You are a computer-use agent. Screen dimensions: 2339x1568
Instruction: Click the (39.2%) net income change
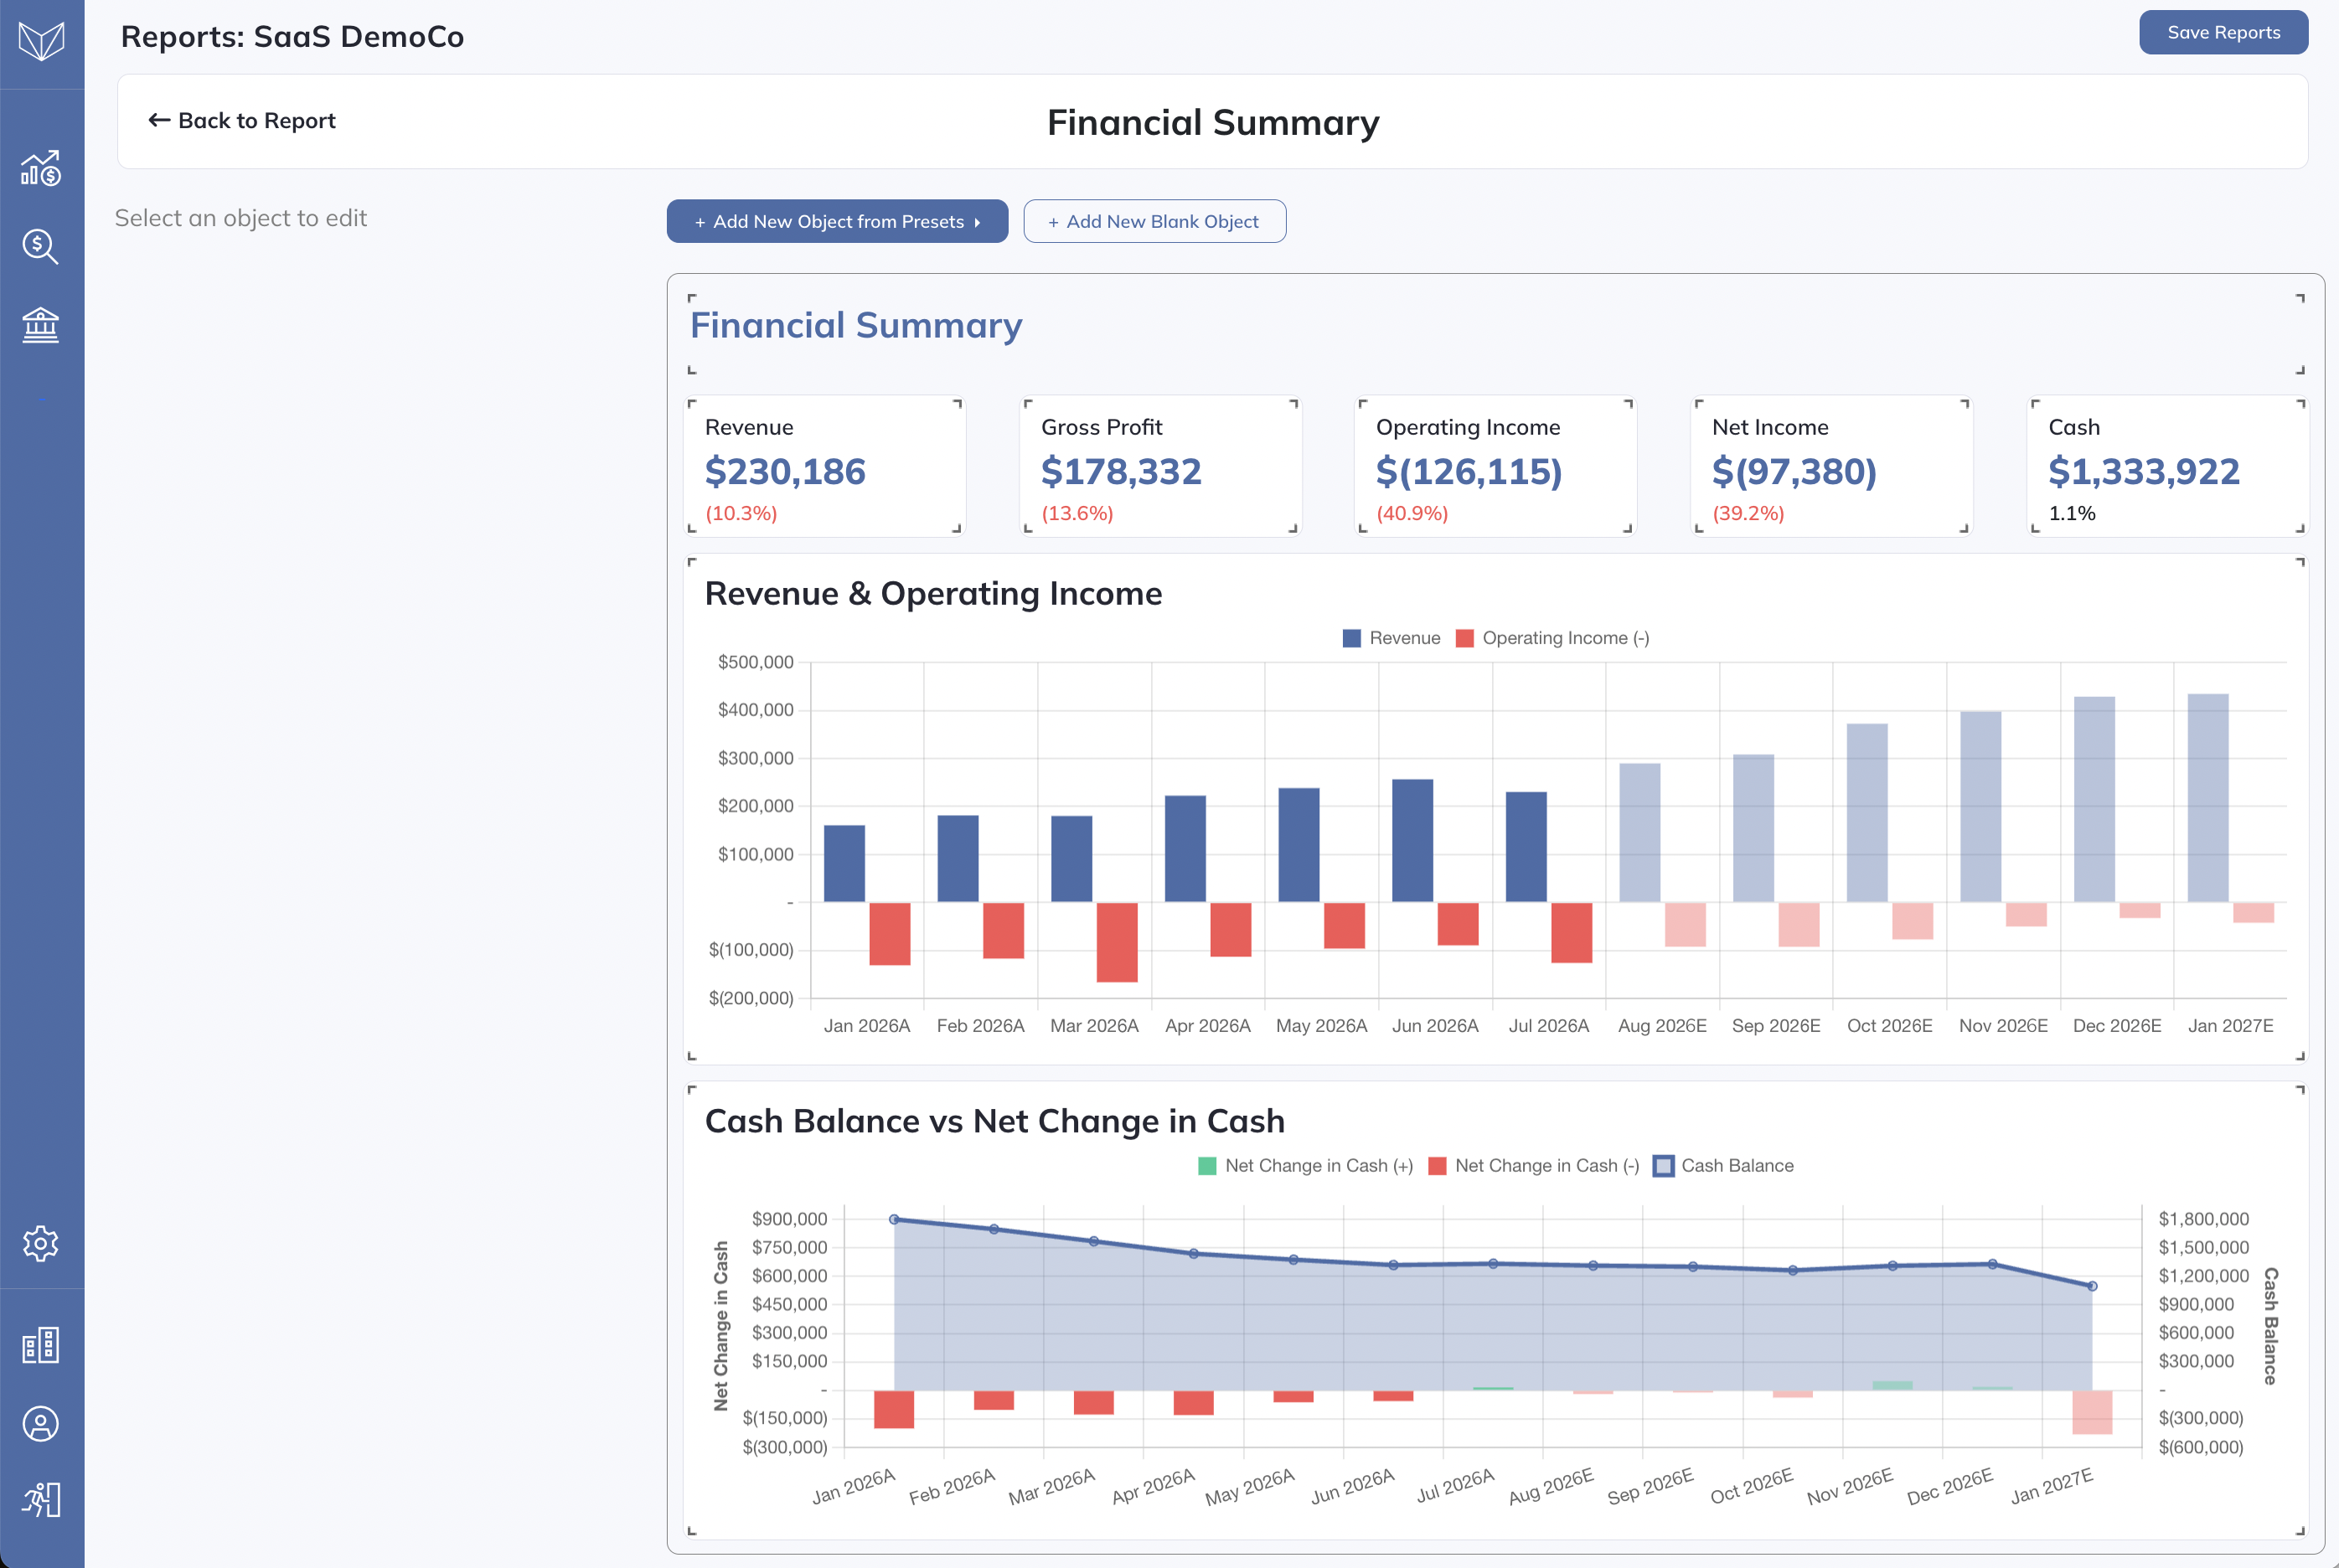pos(1748,513)
